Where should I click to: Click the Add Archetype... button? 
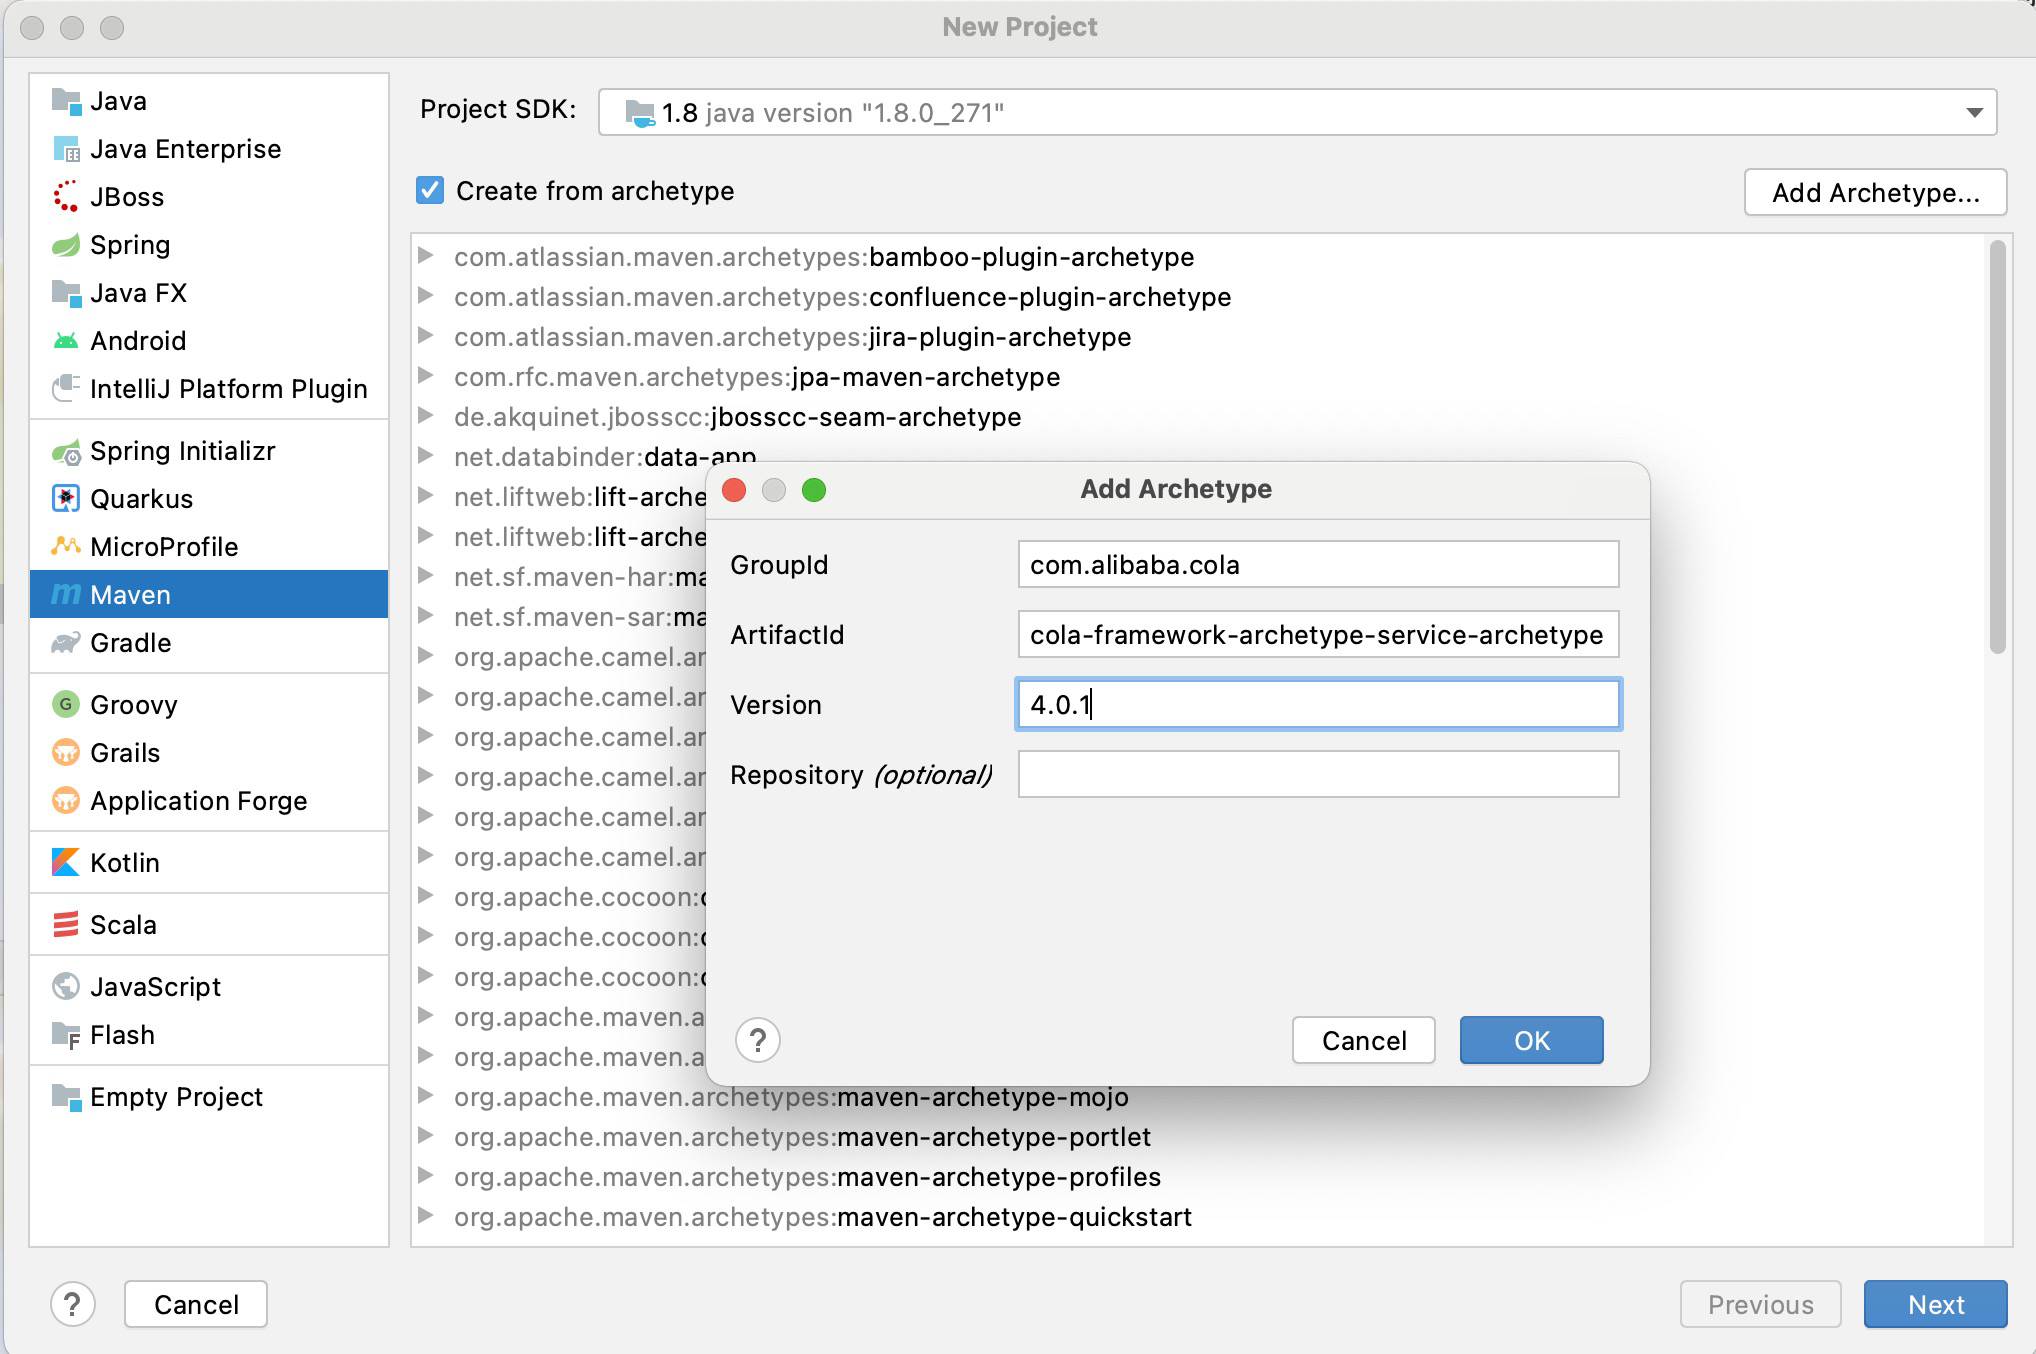click(x=1876, y=192)
